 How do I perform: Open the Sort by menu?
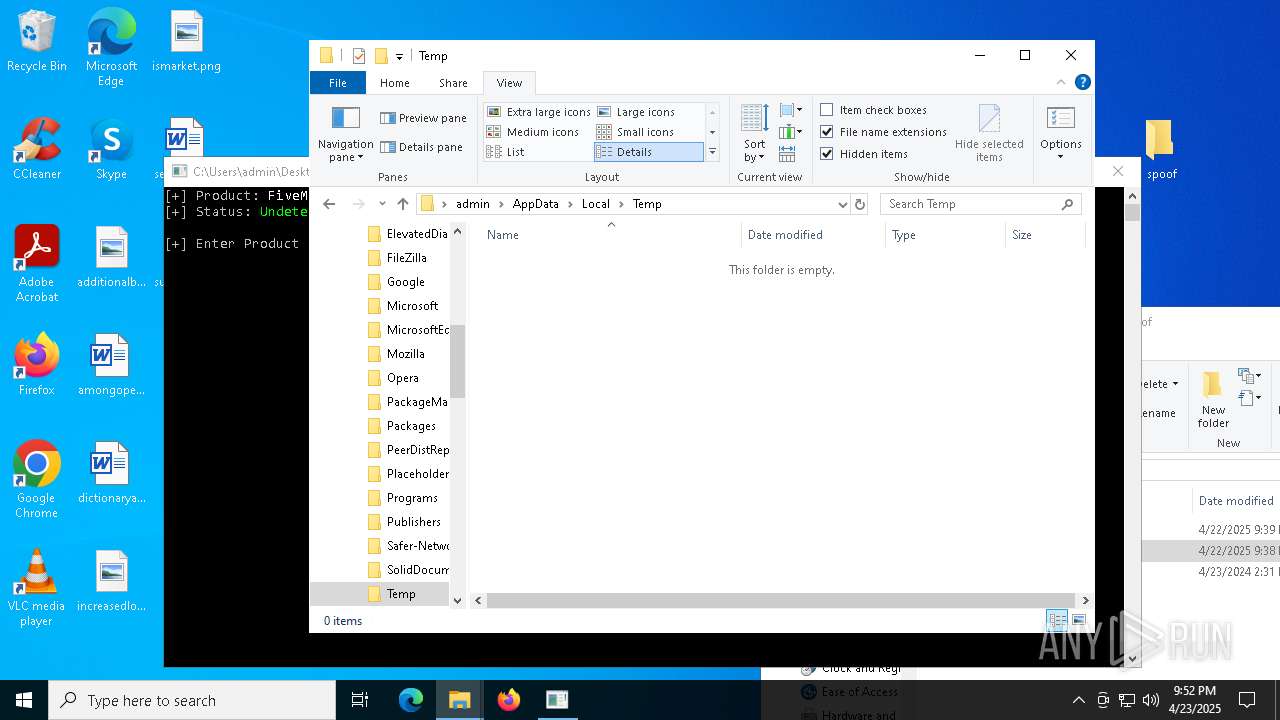(x=754, y=133)
